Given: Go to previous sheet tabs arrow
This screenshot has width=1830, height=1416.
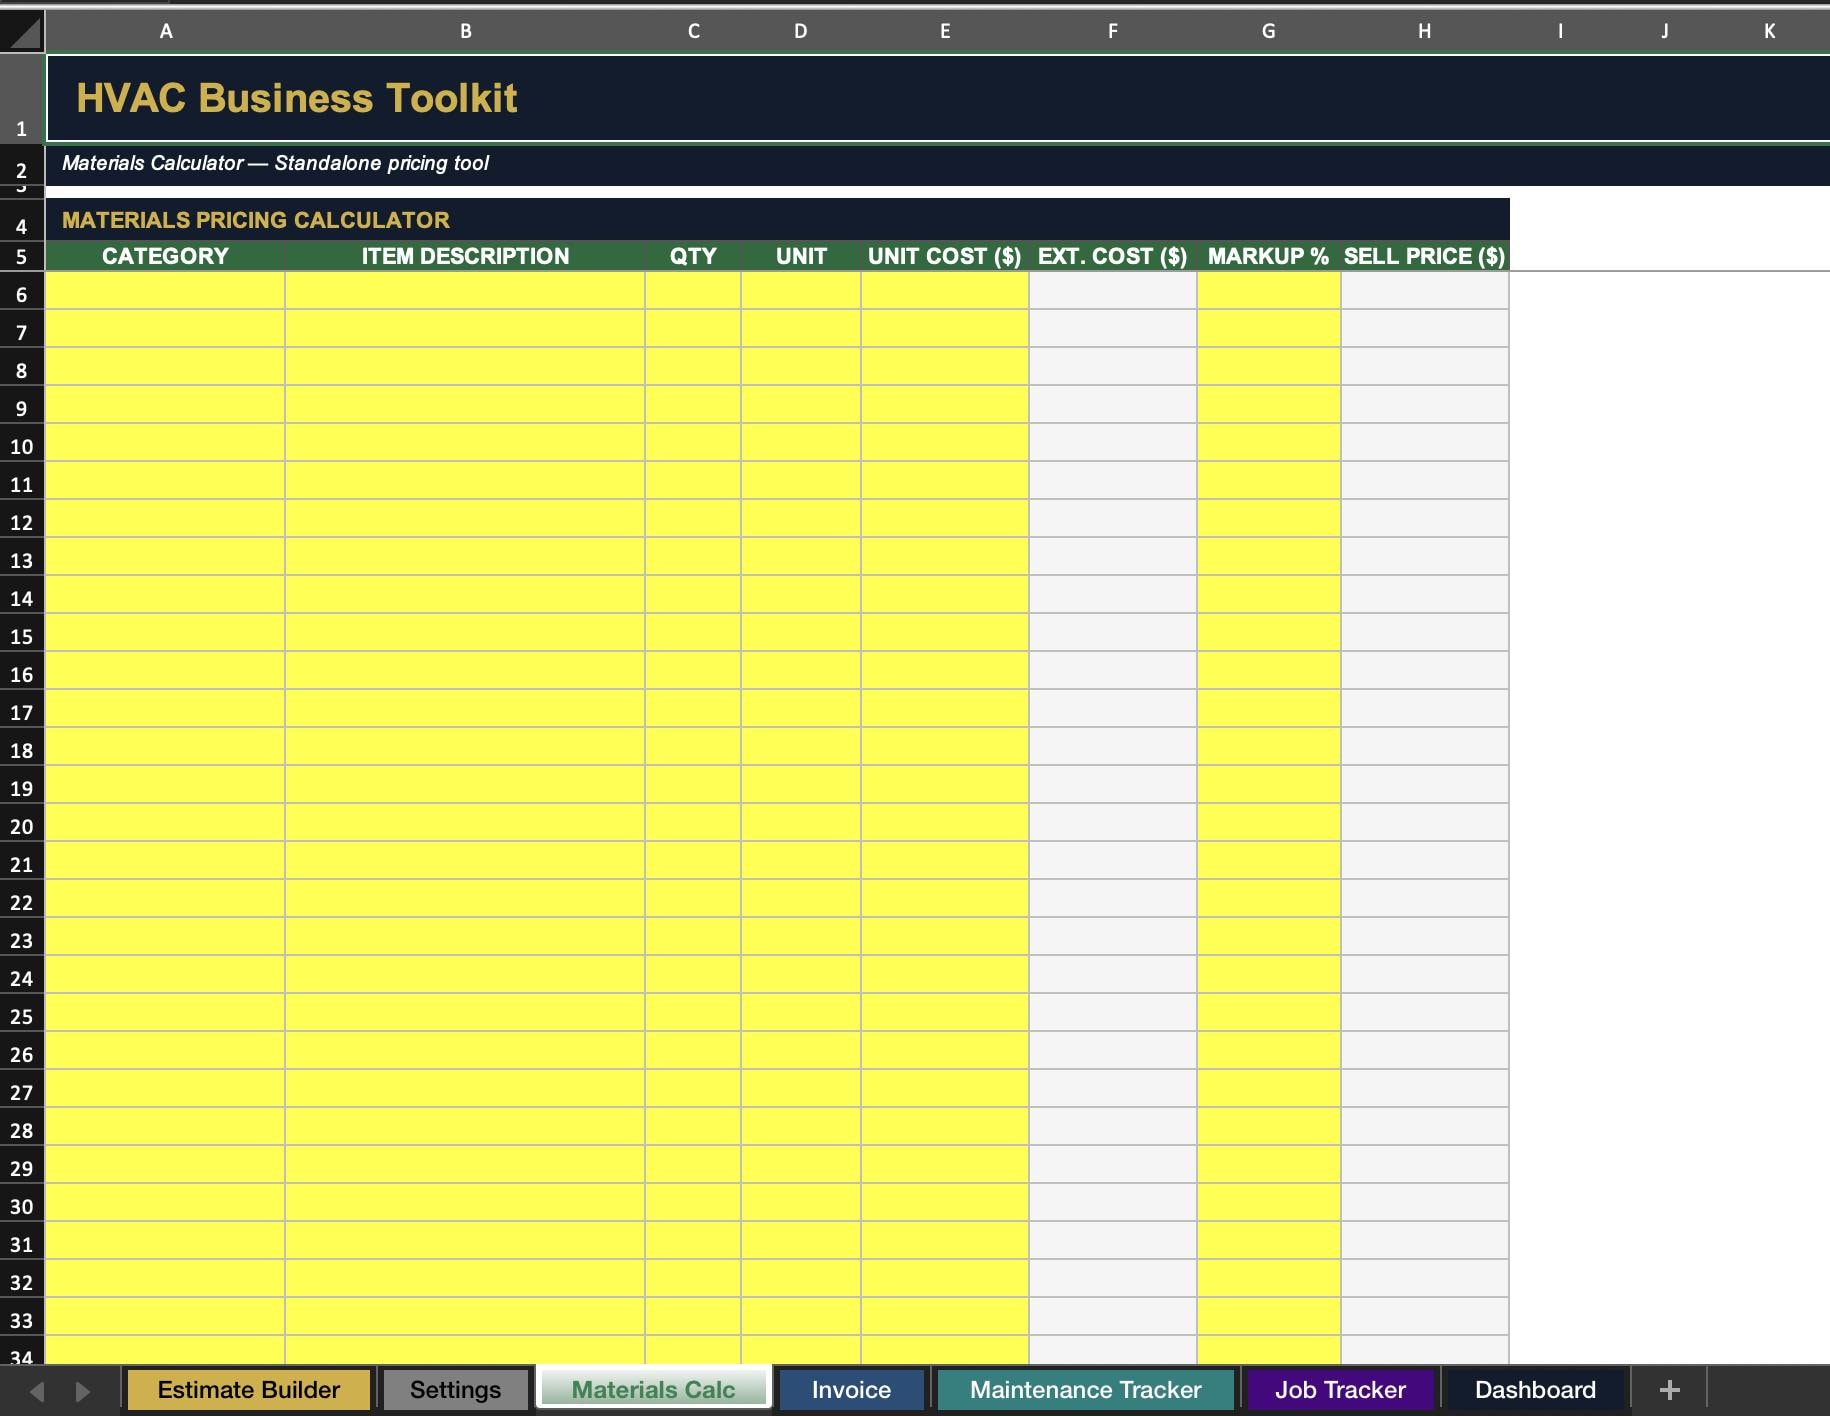Looking at the screenshot, I should [37, 1391].
